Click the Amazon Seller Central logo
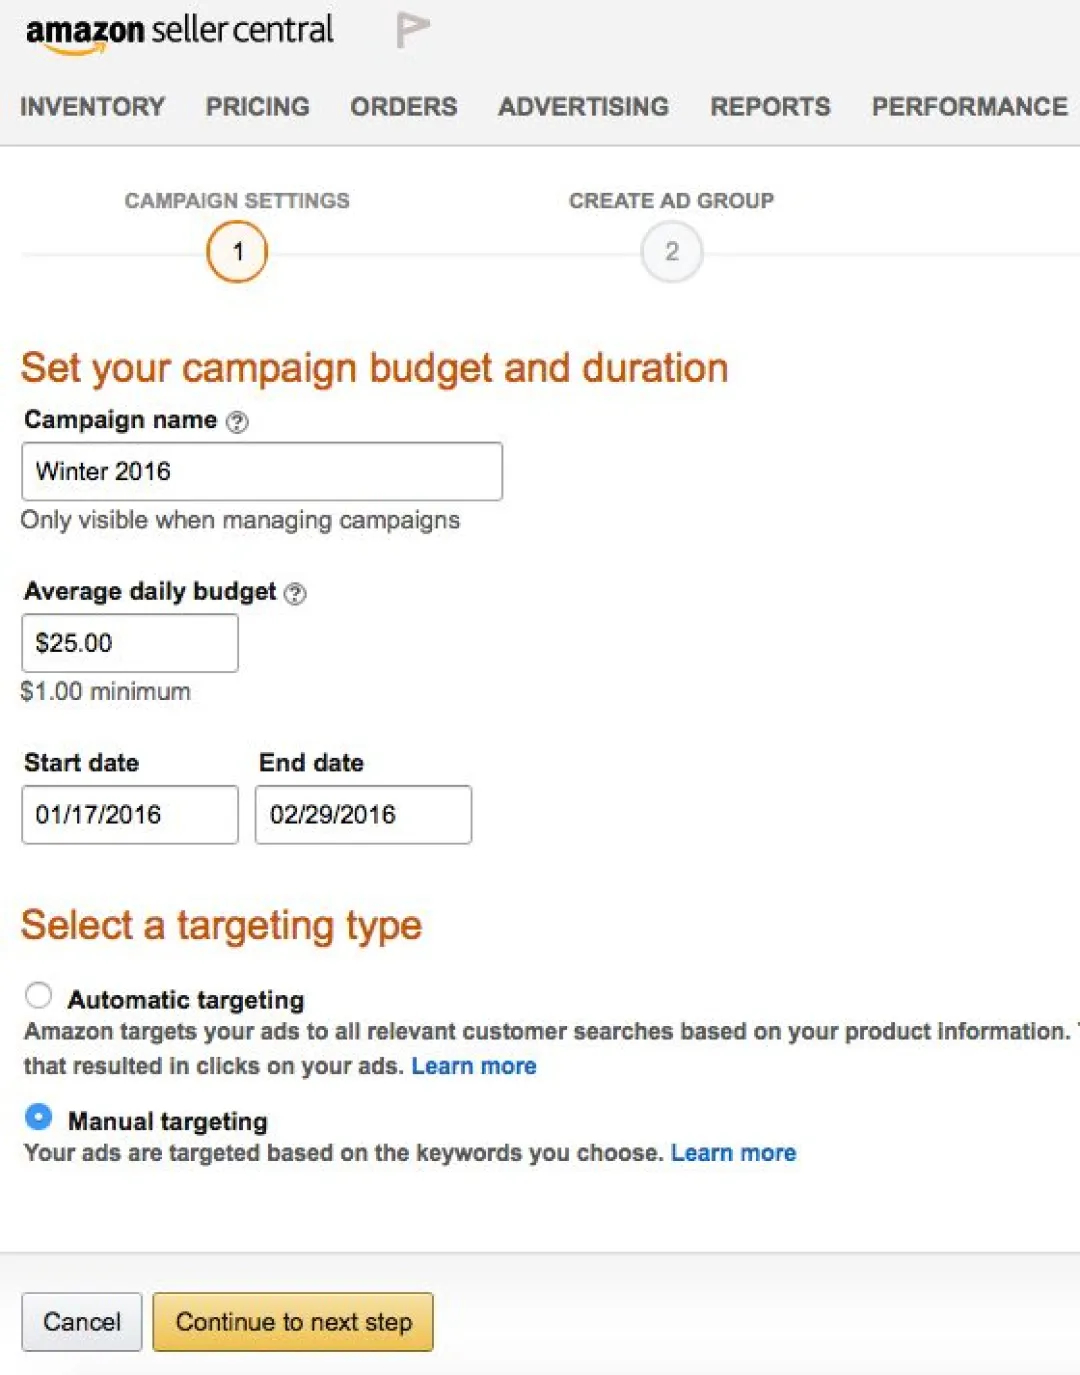This screenshot has height=1375, width=1080. [x=180, y=30]
